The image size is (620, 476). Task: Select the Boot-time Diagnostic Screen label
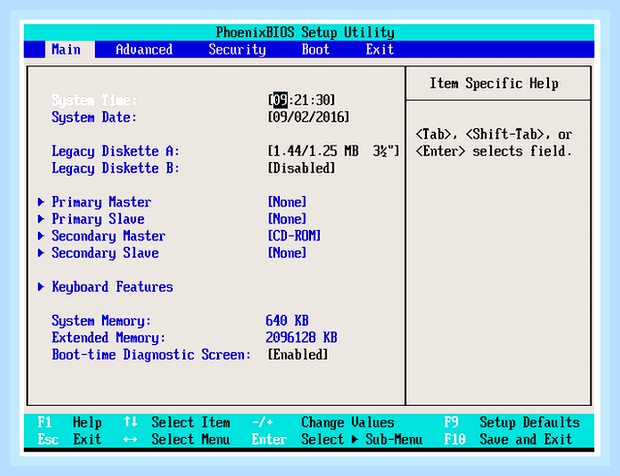[x=151, y=355]
